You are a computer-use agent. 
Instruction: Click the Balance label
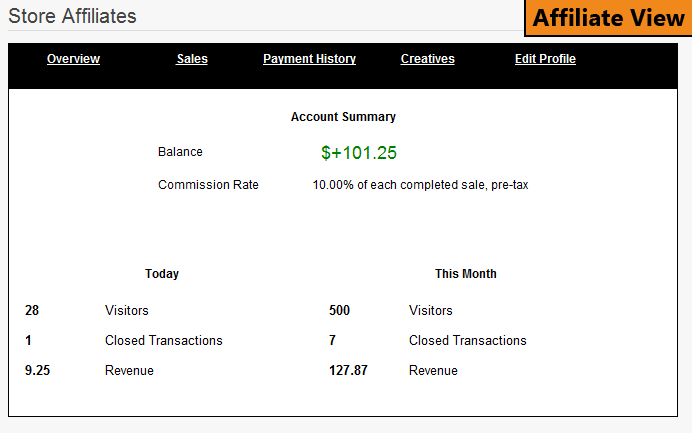[x=180, y=152]
